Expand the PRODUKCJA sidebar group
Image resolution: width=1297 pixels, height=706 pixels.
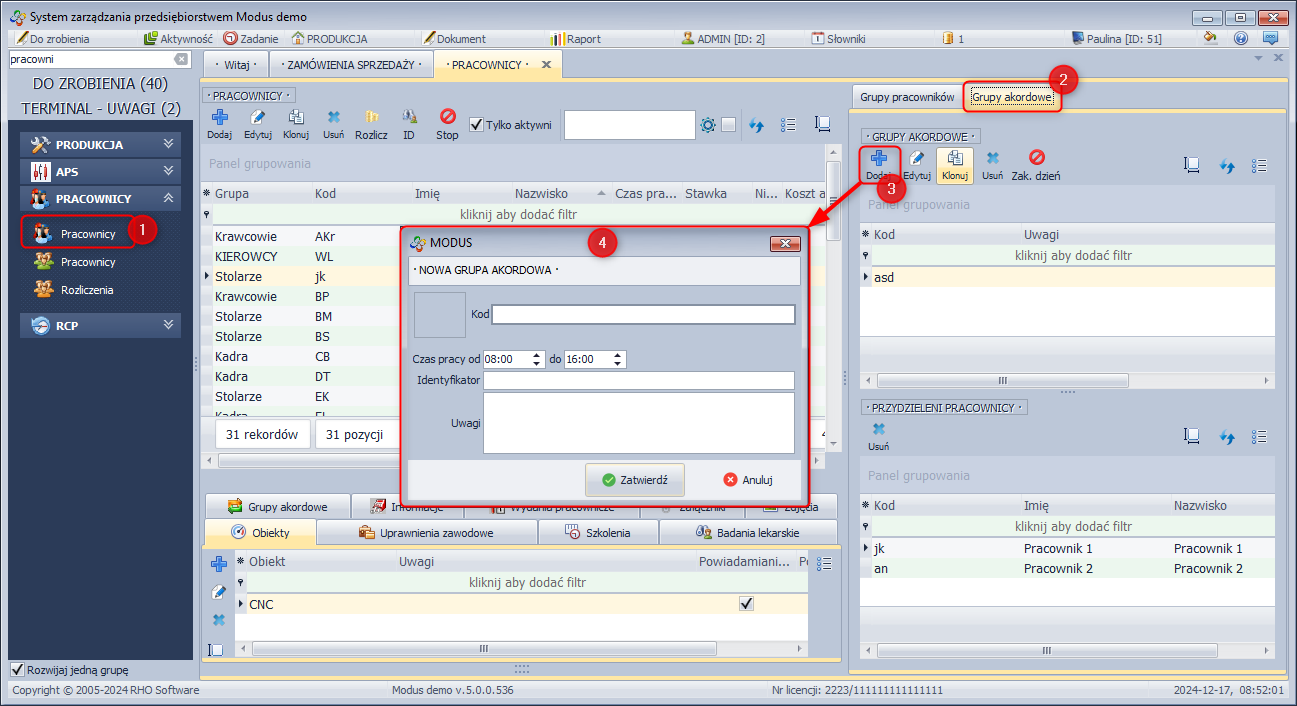[x=168, y=144]
